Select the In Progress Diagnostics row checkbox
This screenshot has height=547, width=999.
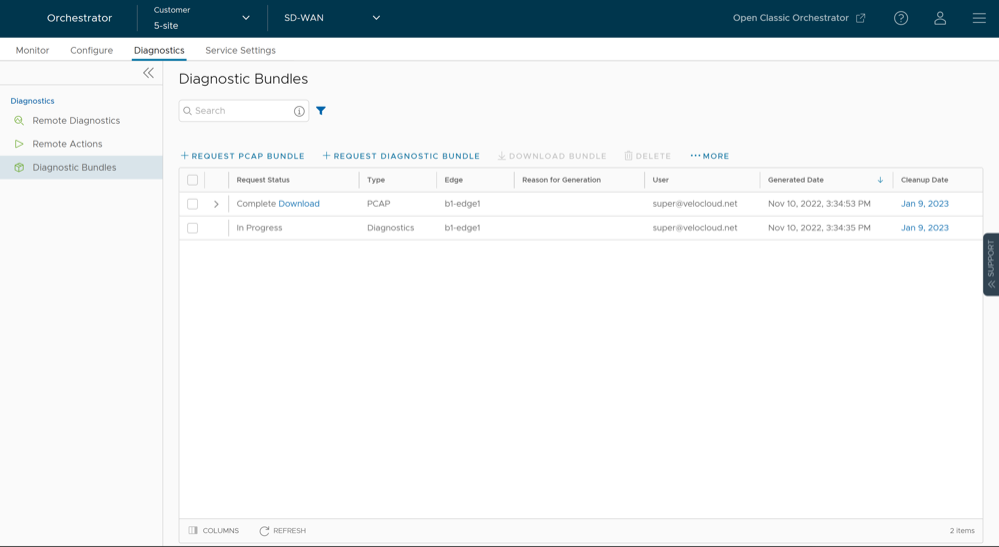point(193,228)
